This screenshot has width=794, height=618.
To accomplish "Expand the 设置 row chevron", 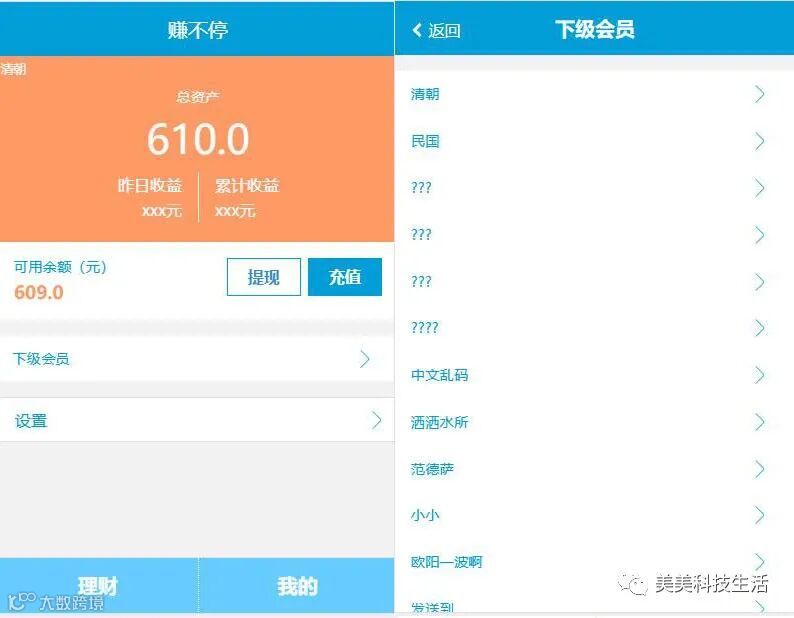I will click(376, 420).
